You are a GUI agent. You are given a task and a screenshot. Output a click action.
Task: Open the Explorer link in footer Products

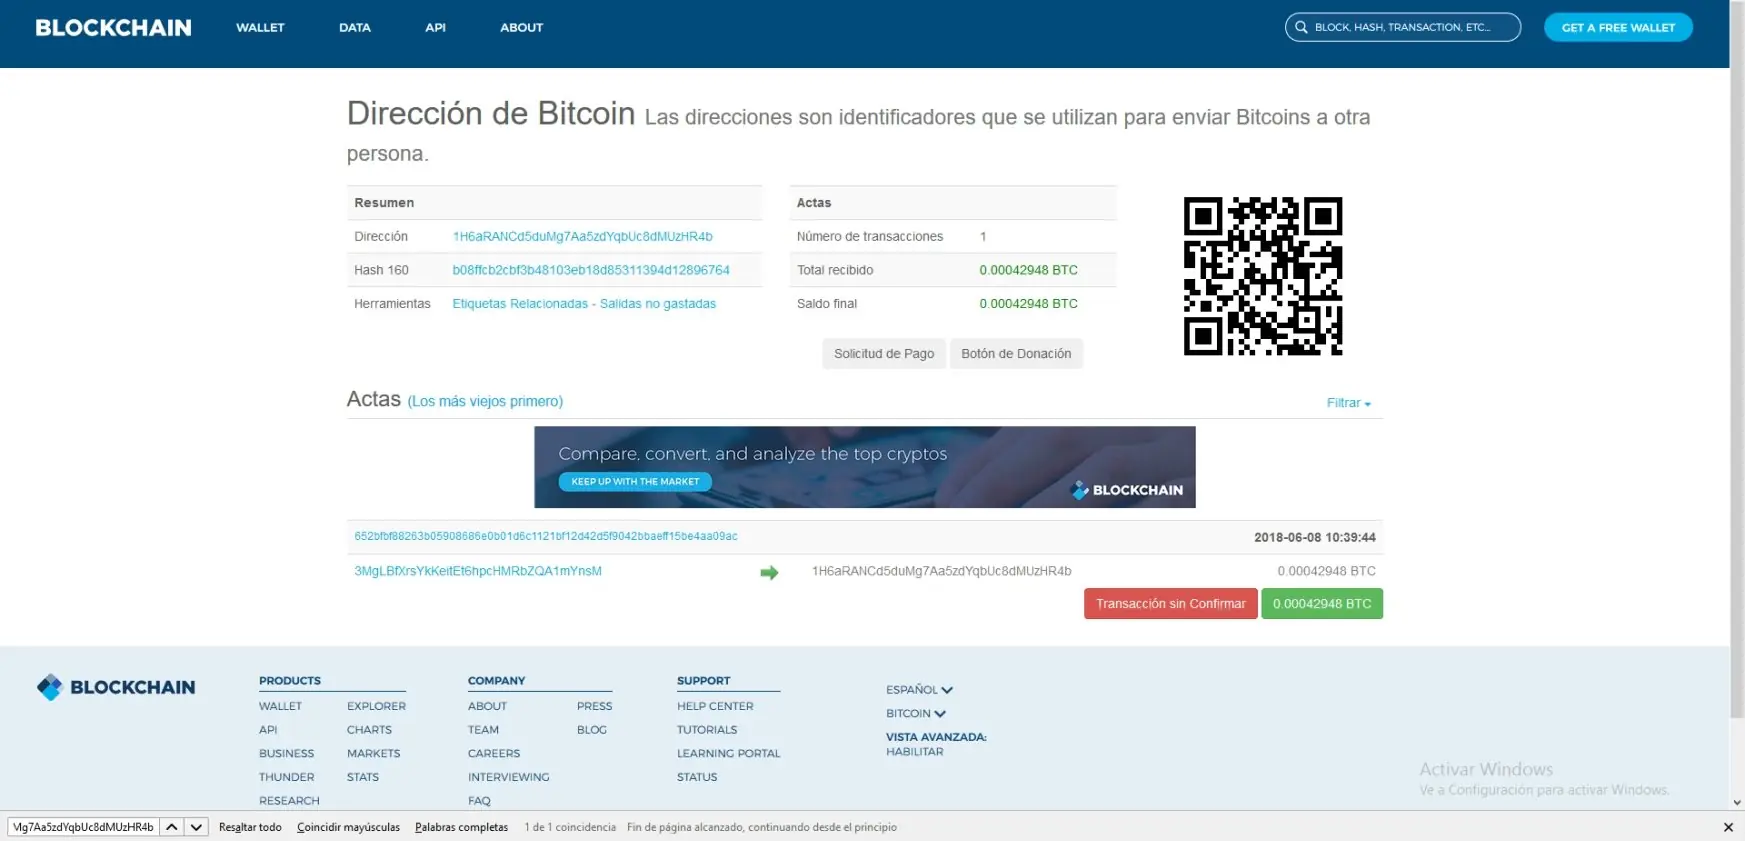pyautogui.click(x=376, y=706)
